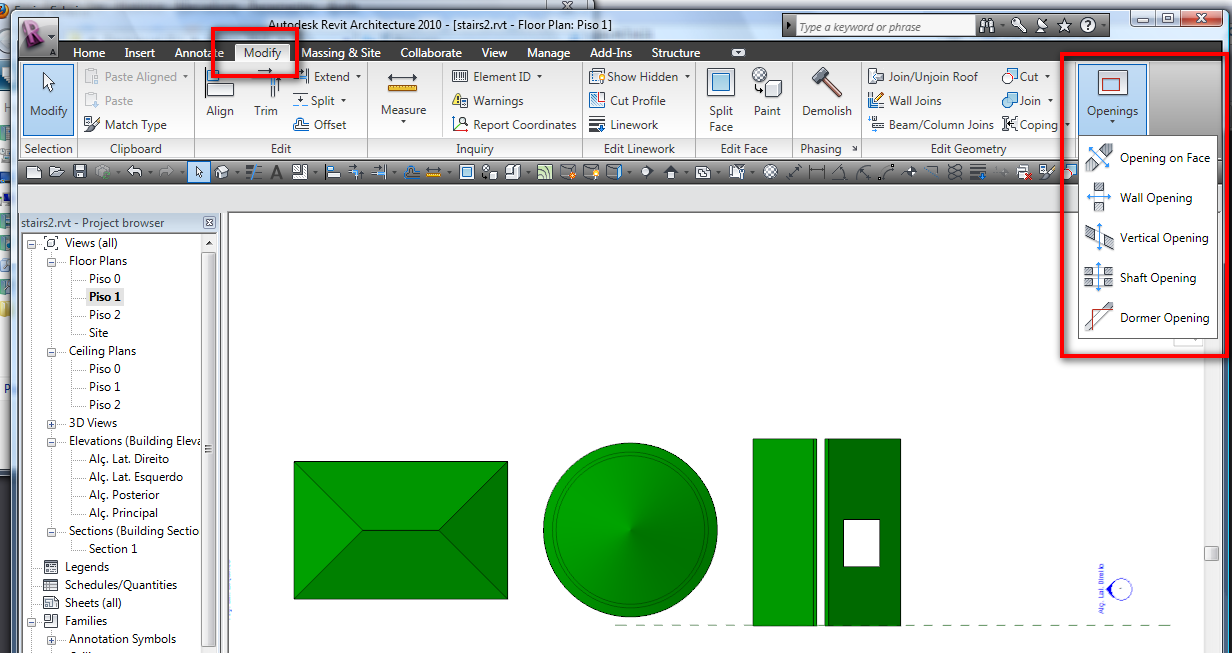This screenshot has width=1232, height=653.
Task: Open the Favorites star icon
Action: 1065,26
